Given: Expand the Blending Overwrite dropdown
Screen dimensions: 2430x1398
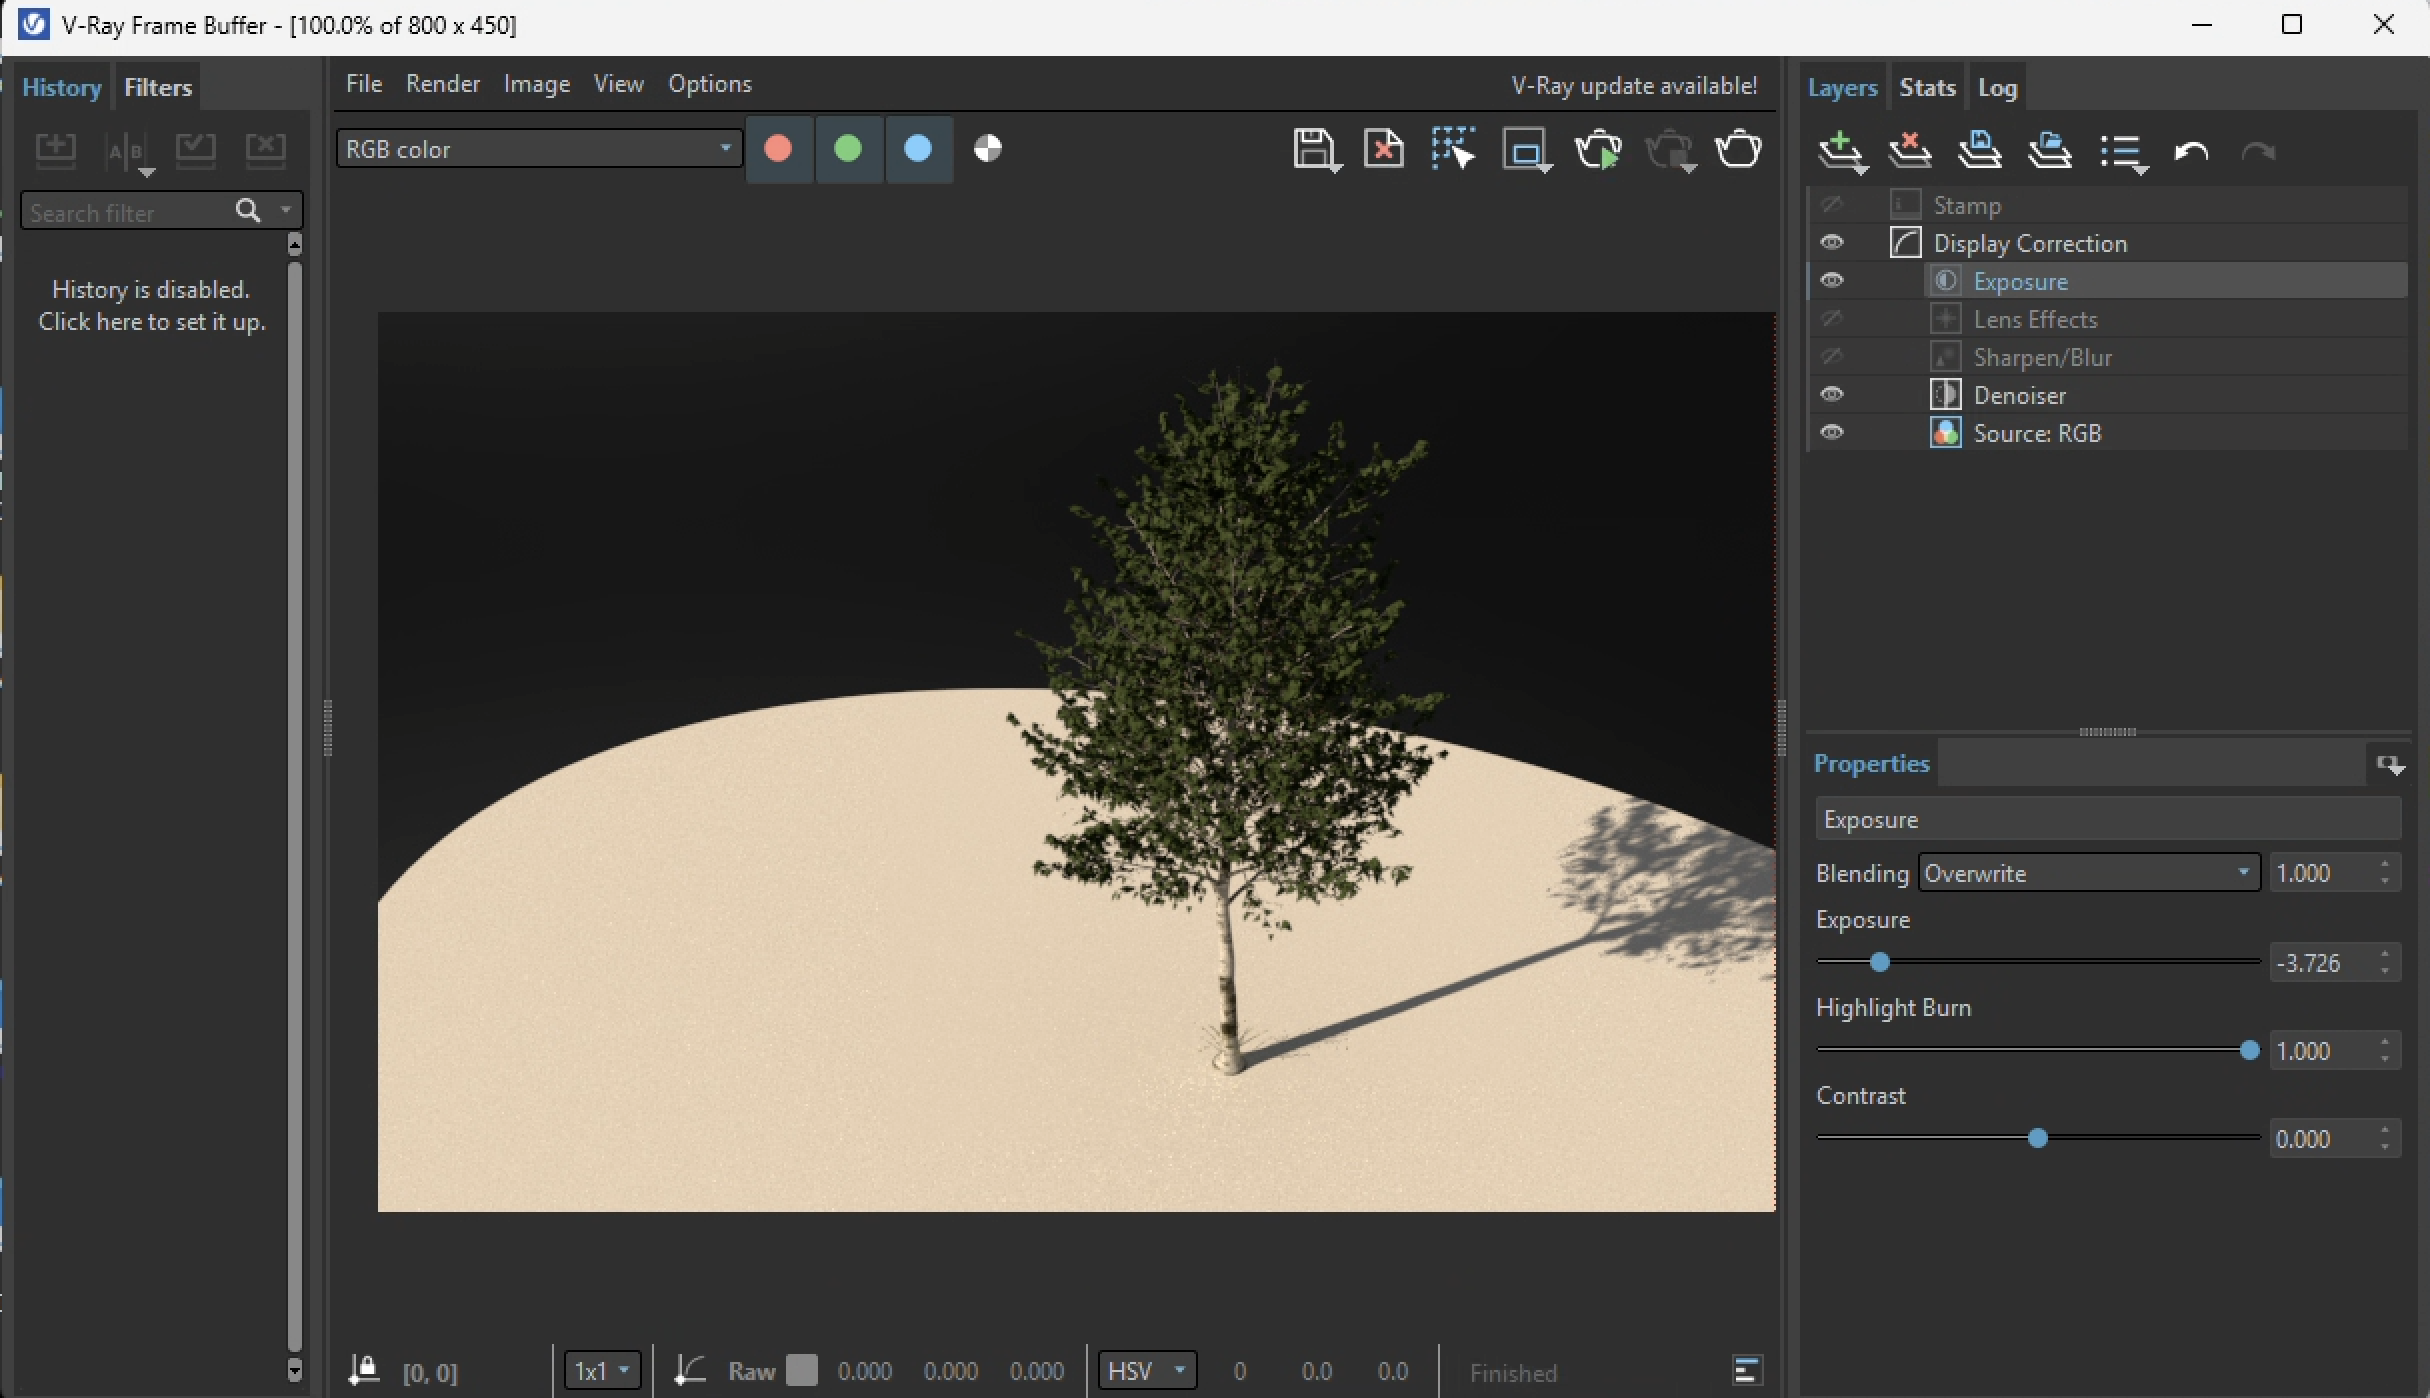Looking at the screenshot, I should pyautogui.click(x=2088, y=873).
